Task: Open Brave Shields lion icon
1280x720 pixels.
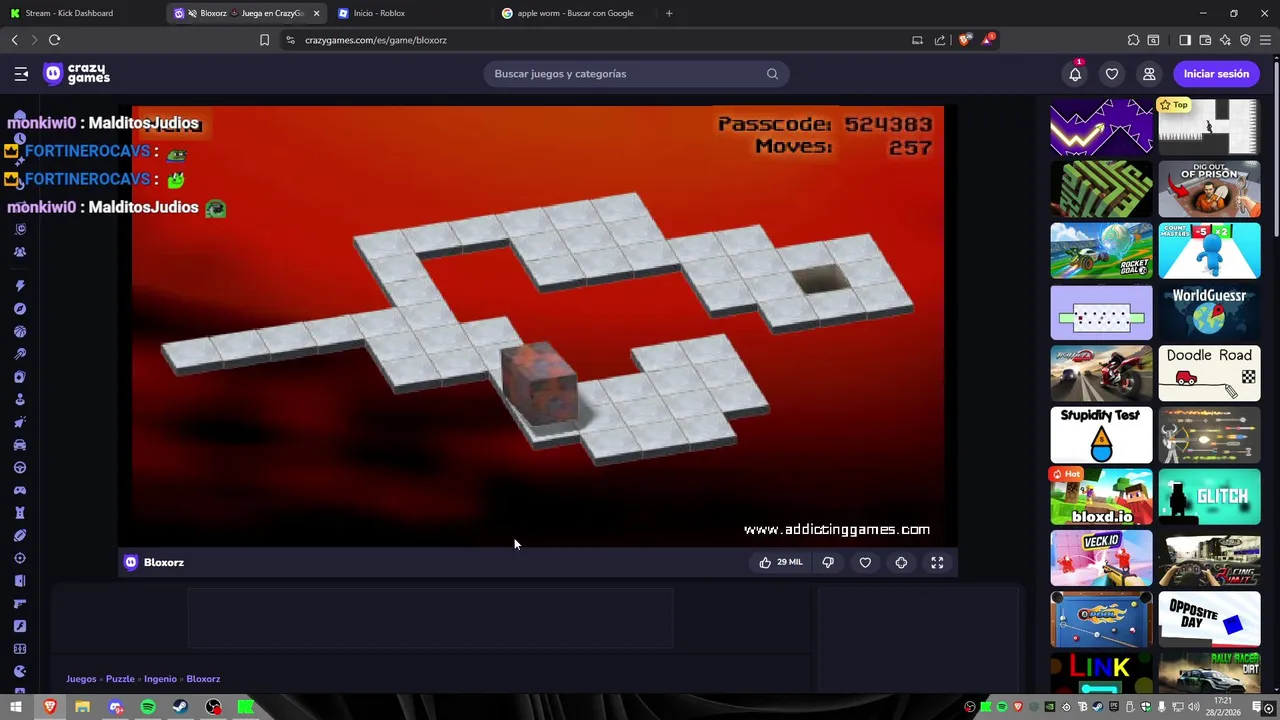Action: point(965,40)
